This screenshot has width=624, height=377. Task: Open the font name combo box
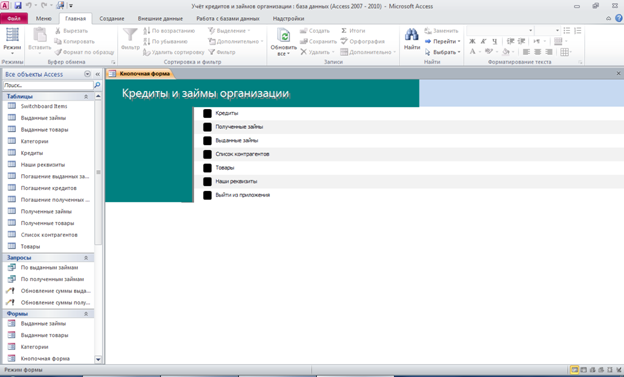500,31
